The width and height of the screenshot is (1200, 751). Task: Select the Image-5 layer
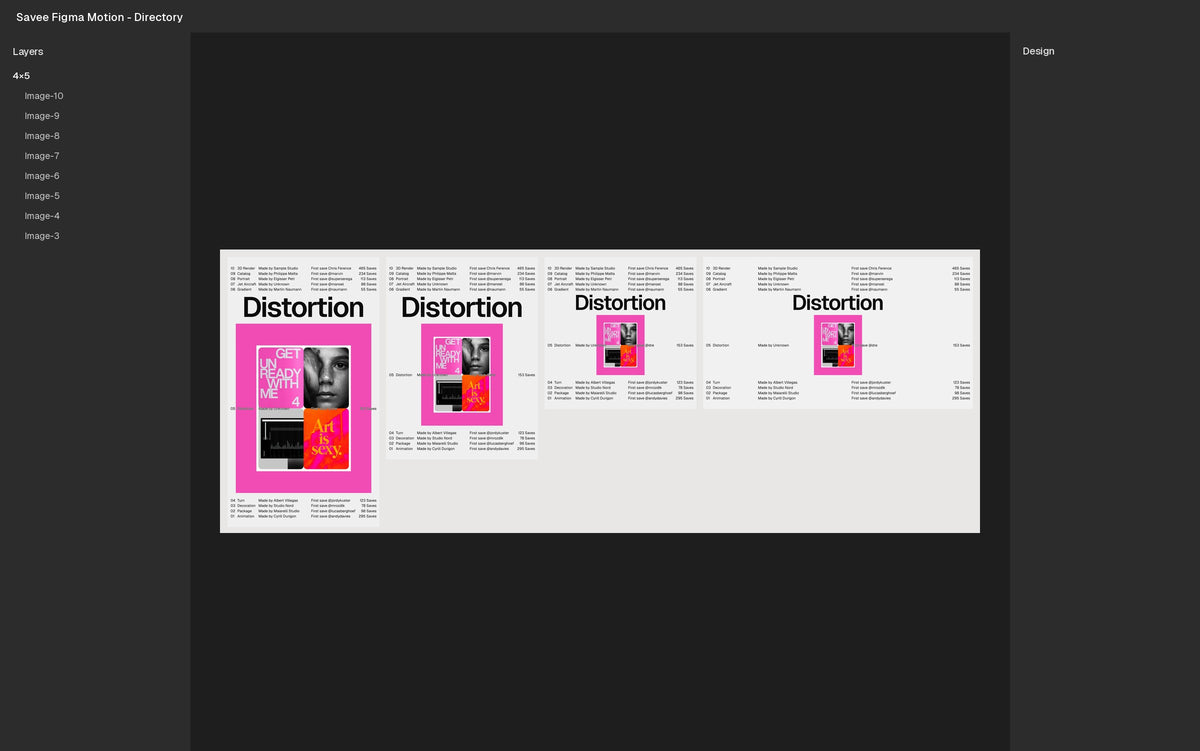pos(42,196)
